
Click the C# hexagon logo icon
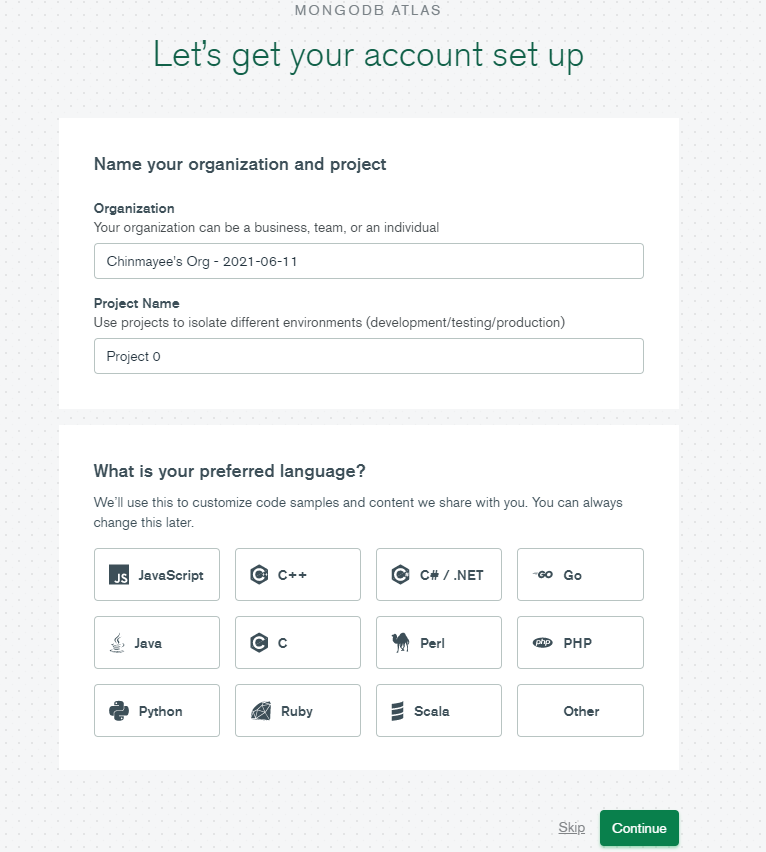point(400,574)
